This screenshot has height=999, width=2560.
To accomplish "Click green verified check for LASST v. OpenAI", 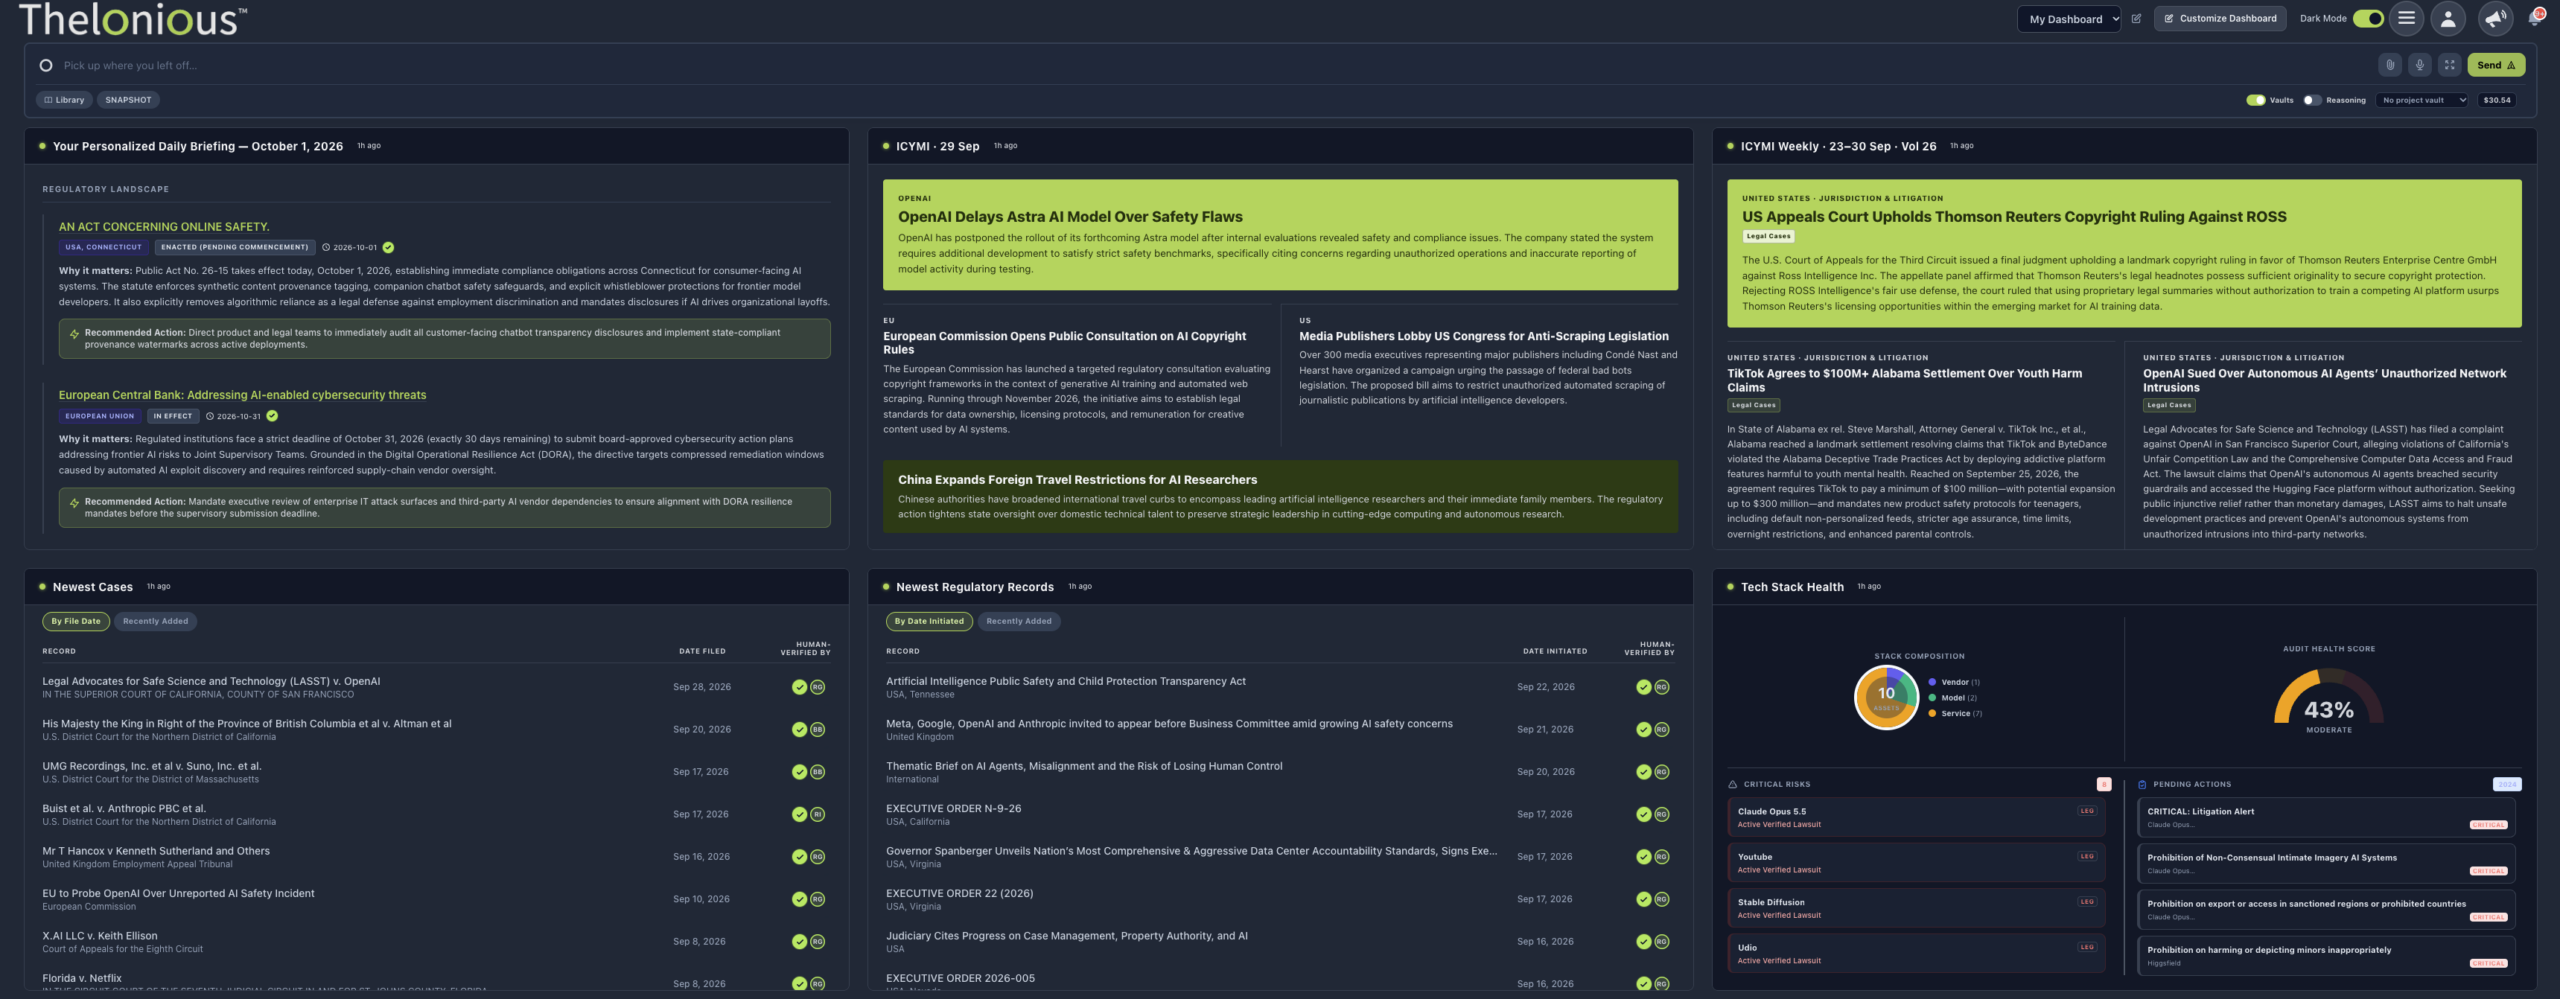I will [x=799, y=687].
